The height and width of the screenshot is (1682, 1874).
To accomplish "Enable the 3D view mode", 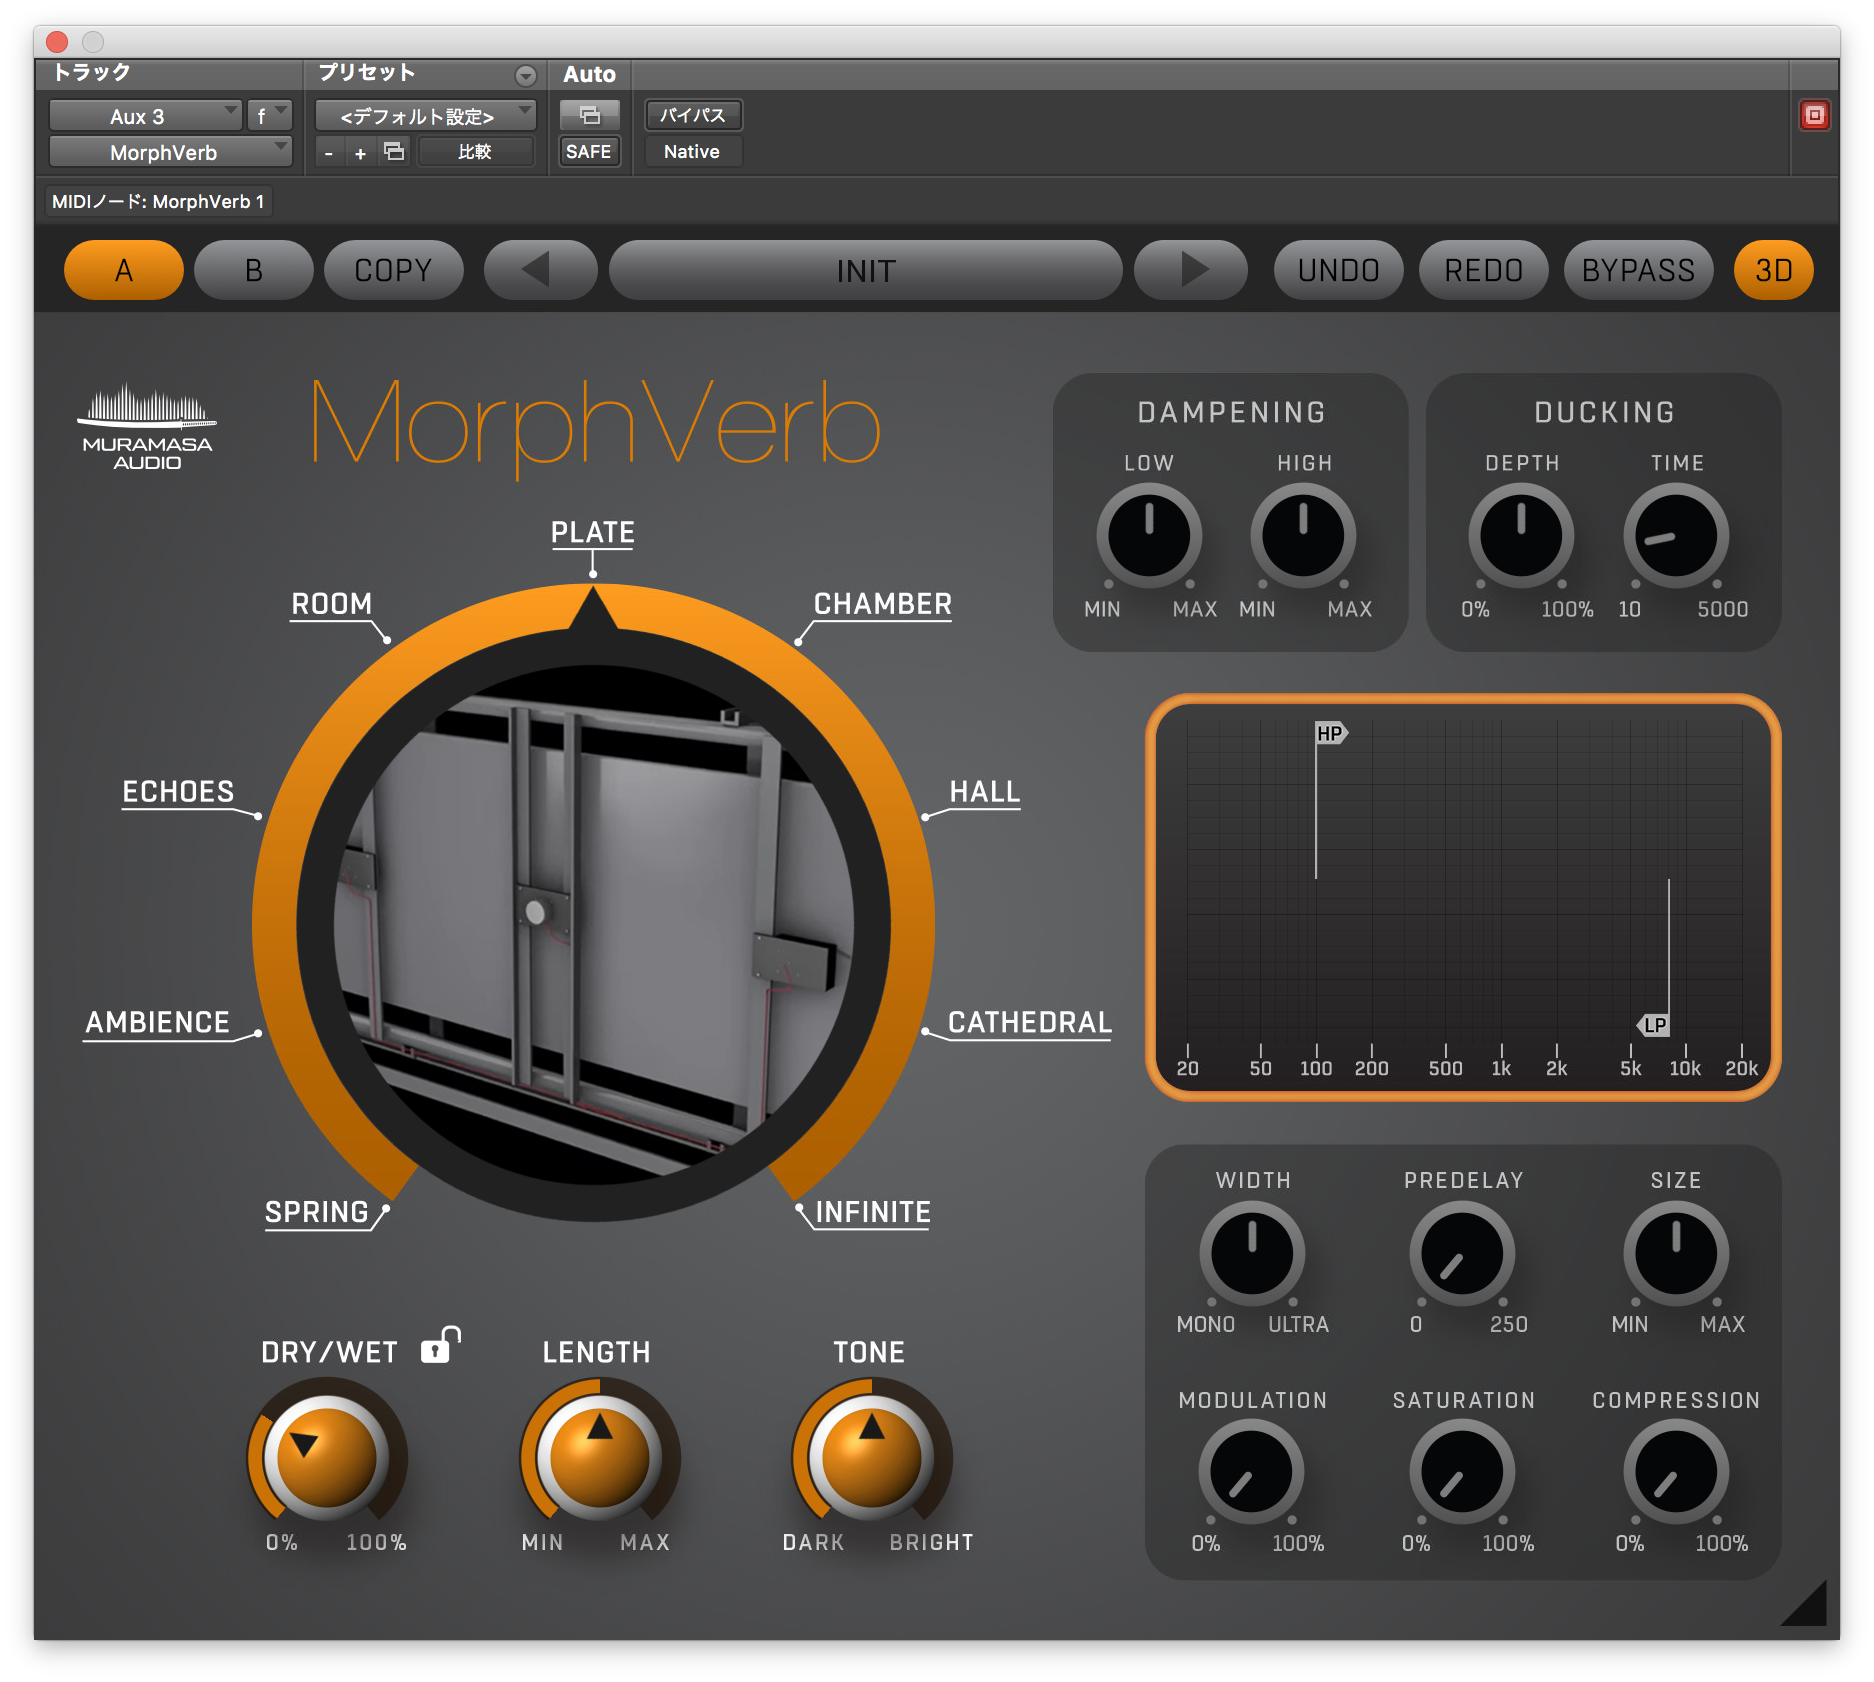I will (1772, 269).
